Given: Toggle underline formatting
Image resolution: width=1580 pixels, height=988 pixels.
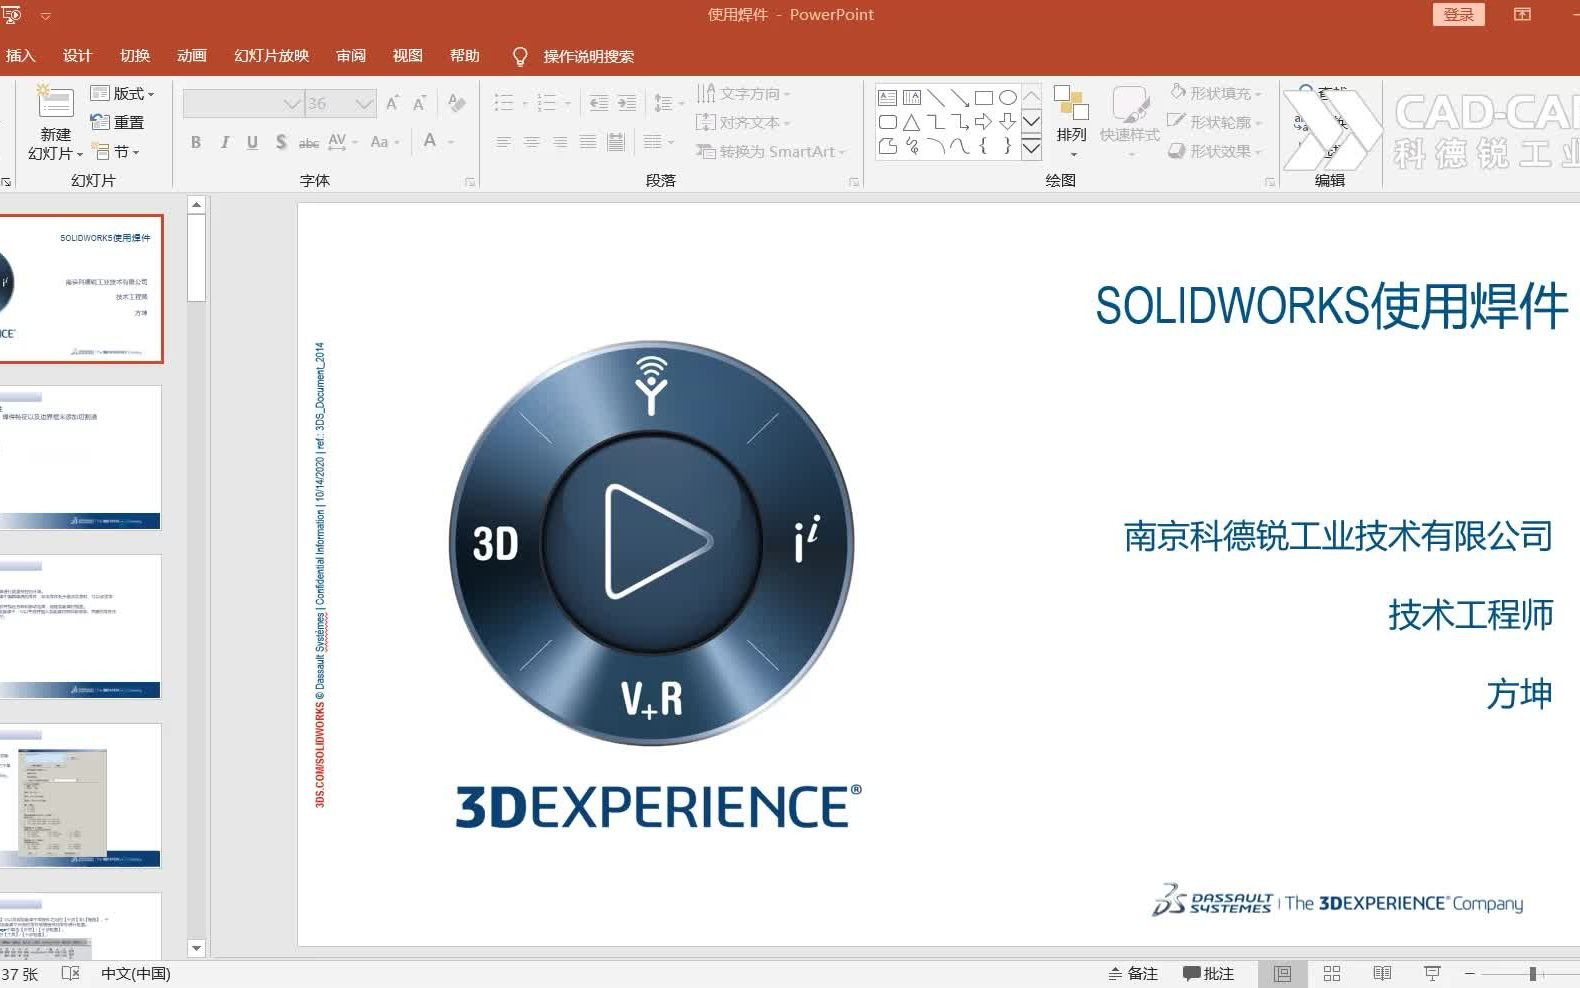Looking at the screenshot, I should click(252, 142).
